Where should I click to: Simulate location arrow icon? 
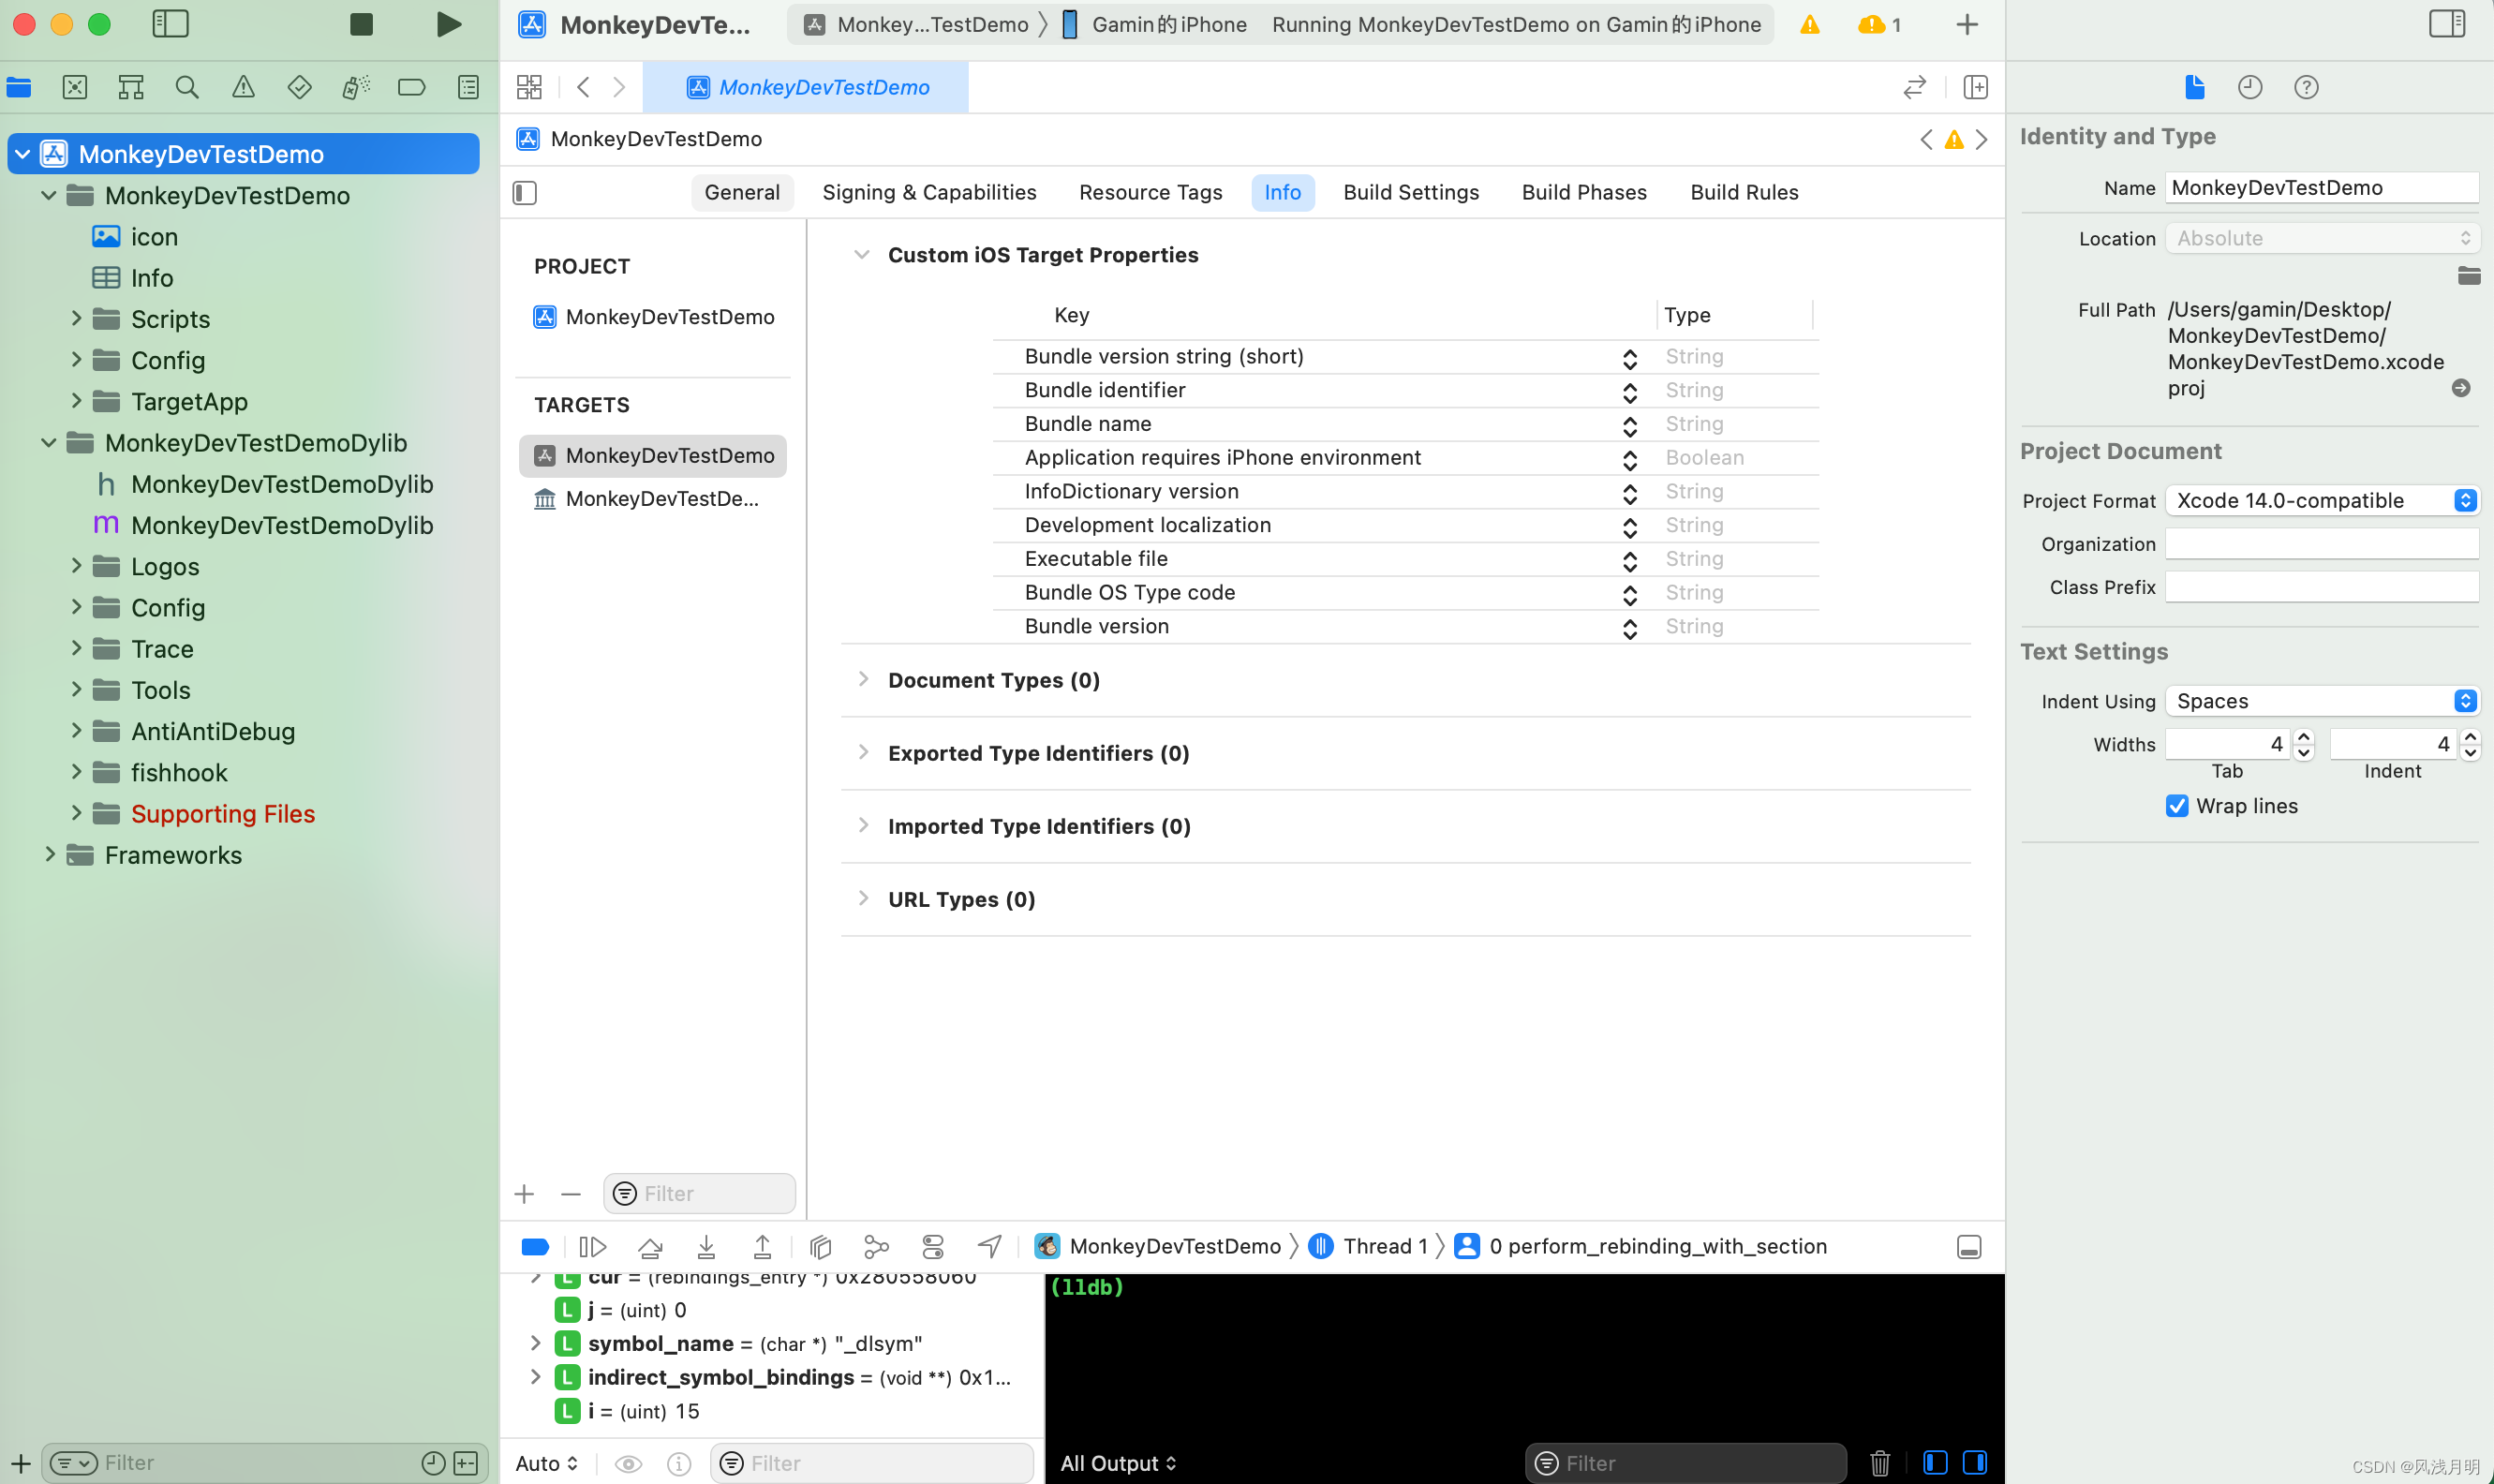pos(989,1246)
